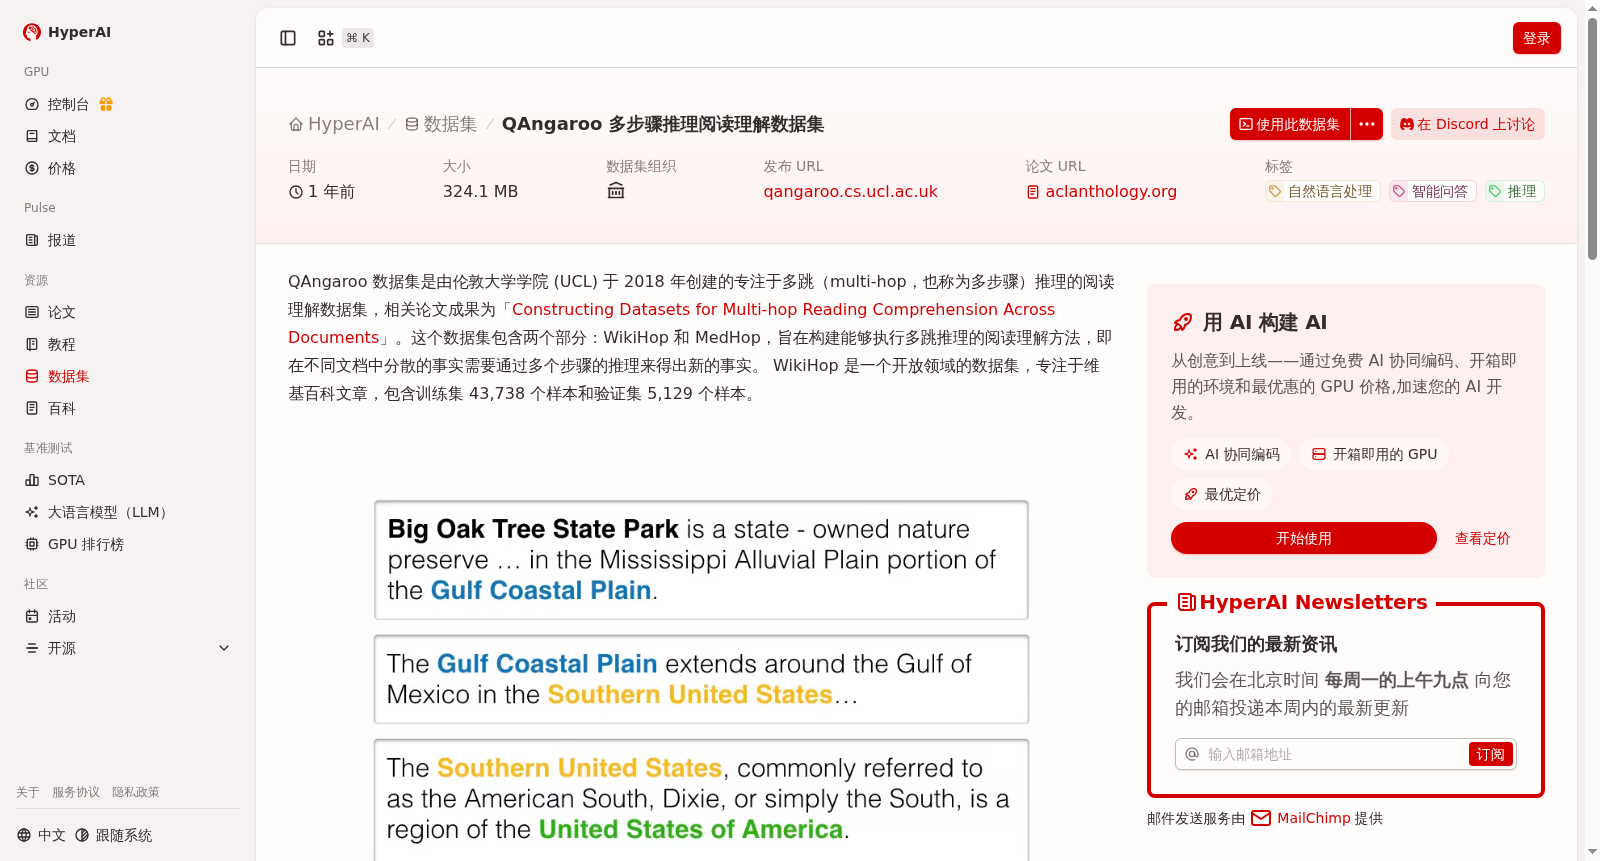This screenshot has width=1600, height=861.
Task: Click 在 Discord 上讨论 button
Action: [1468, 124]
